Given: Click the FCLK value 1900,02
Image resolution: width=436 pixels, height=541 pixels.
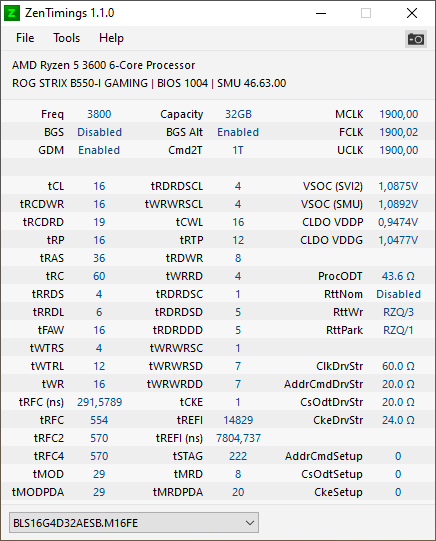Looking at the screenshot, I should tap(398, 132).
